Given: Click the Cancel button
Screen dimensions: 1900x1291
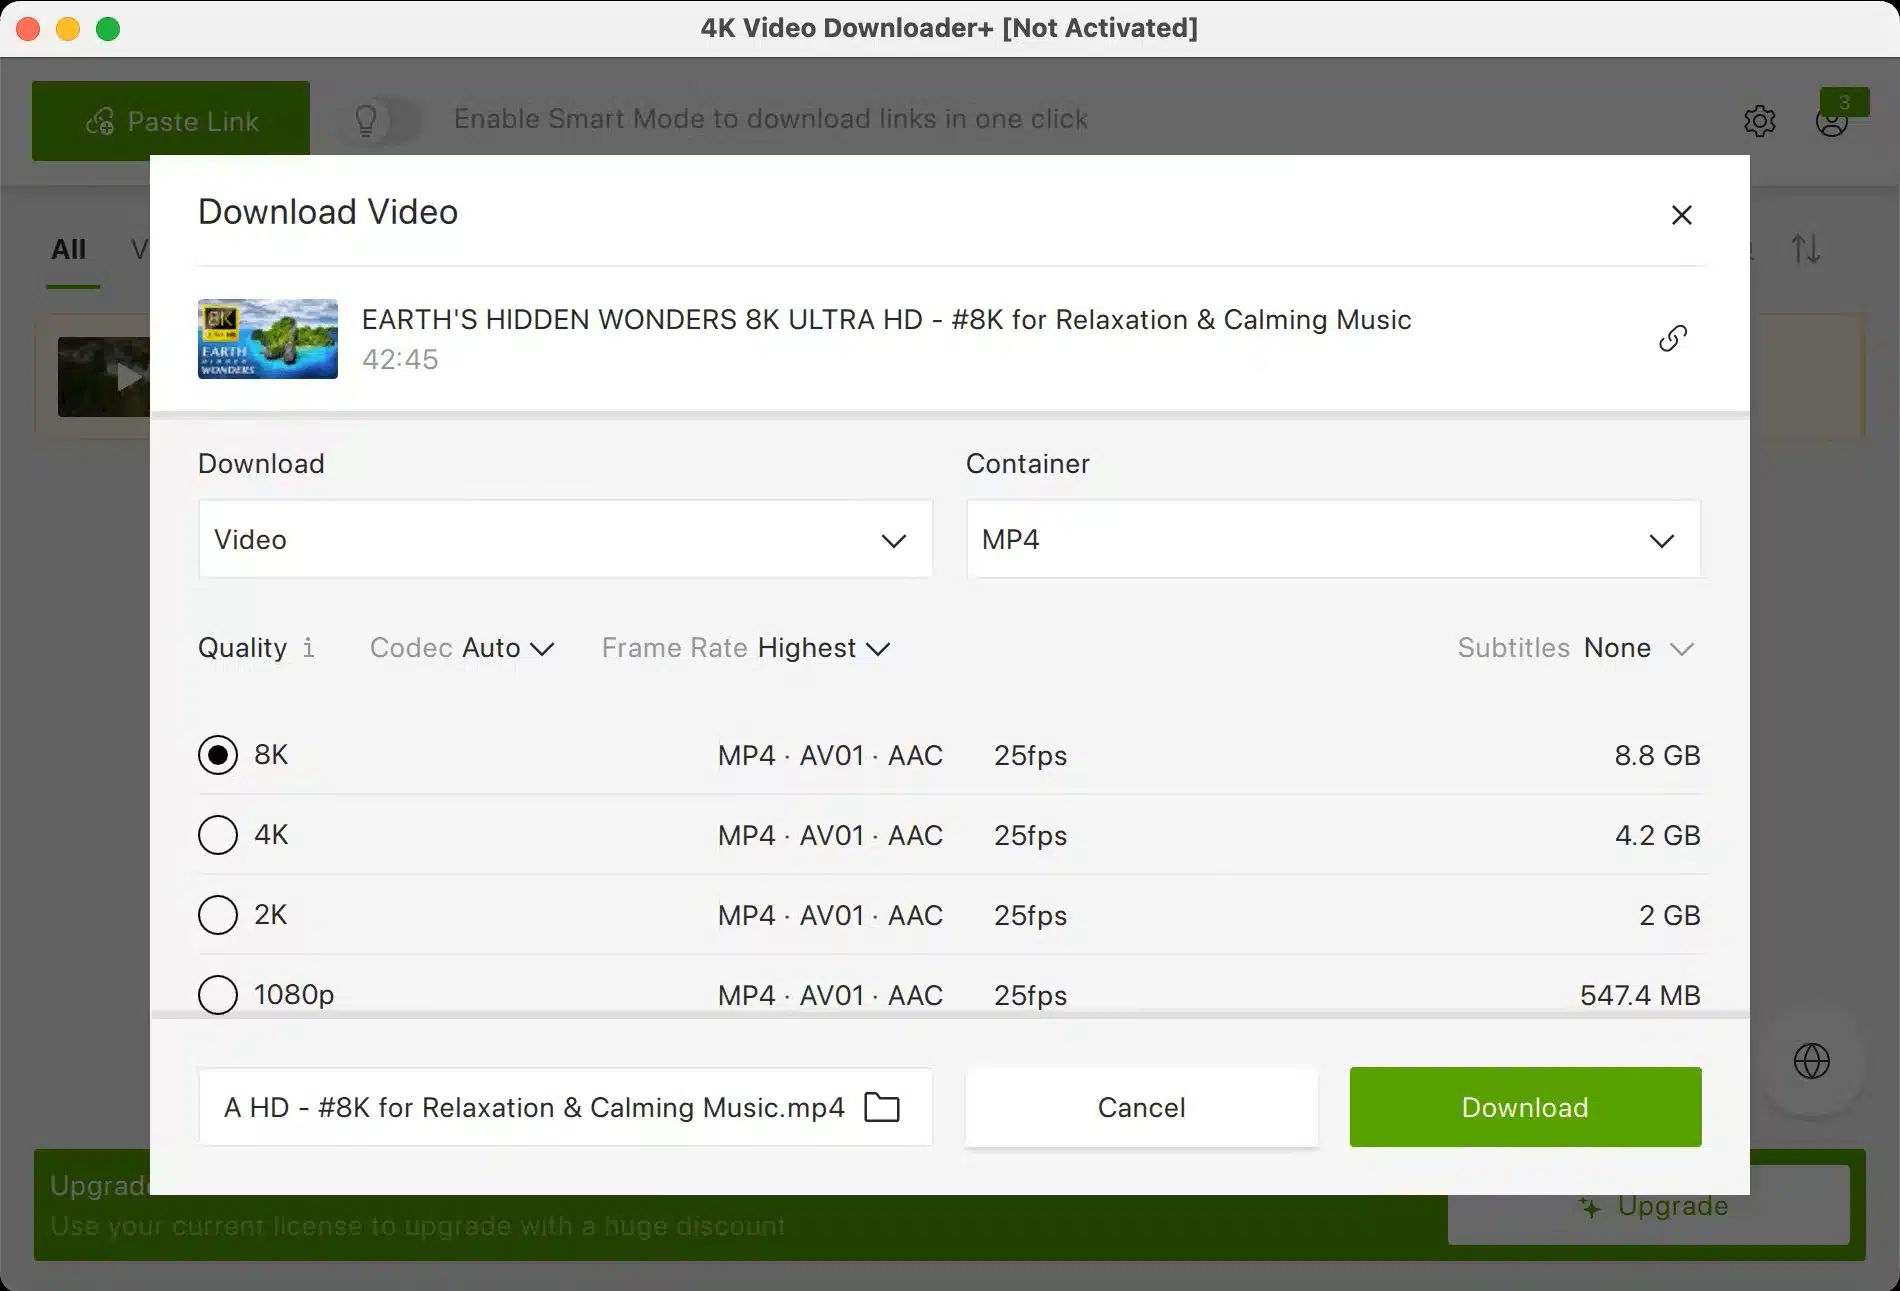Looking at the screenshot, I should click(1142, 1107).
